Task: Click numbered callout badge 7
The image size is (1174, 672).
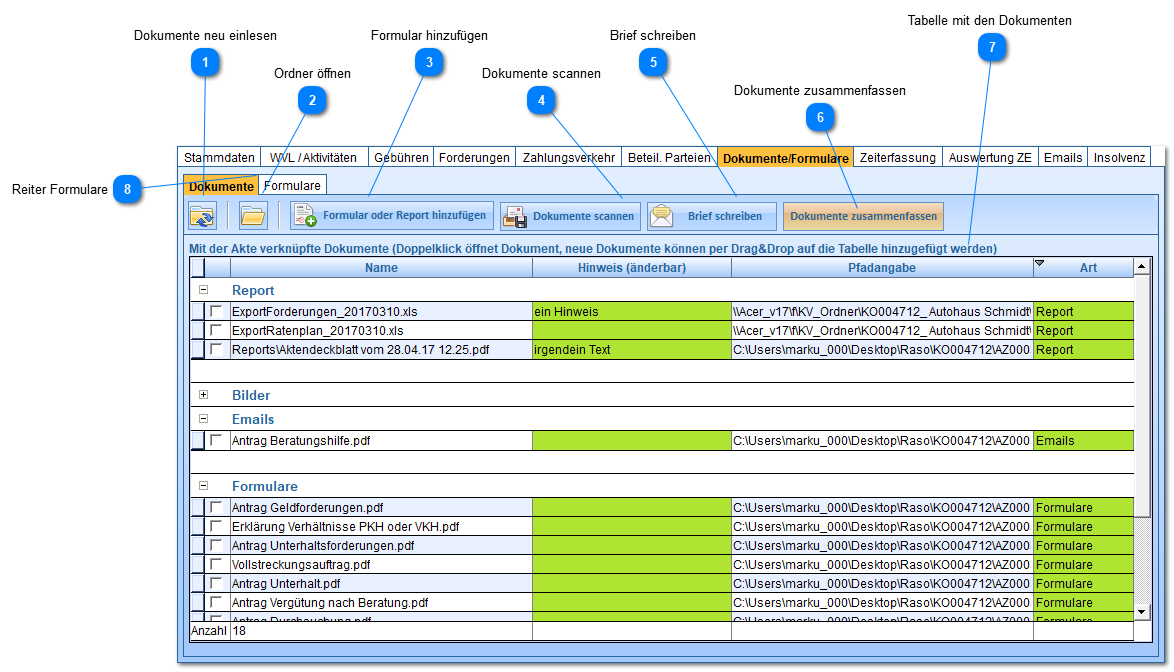Action: coord(991,47)
